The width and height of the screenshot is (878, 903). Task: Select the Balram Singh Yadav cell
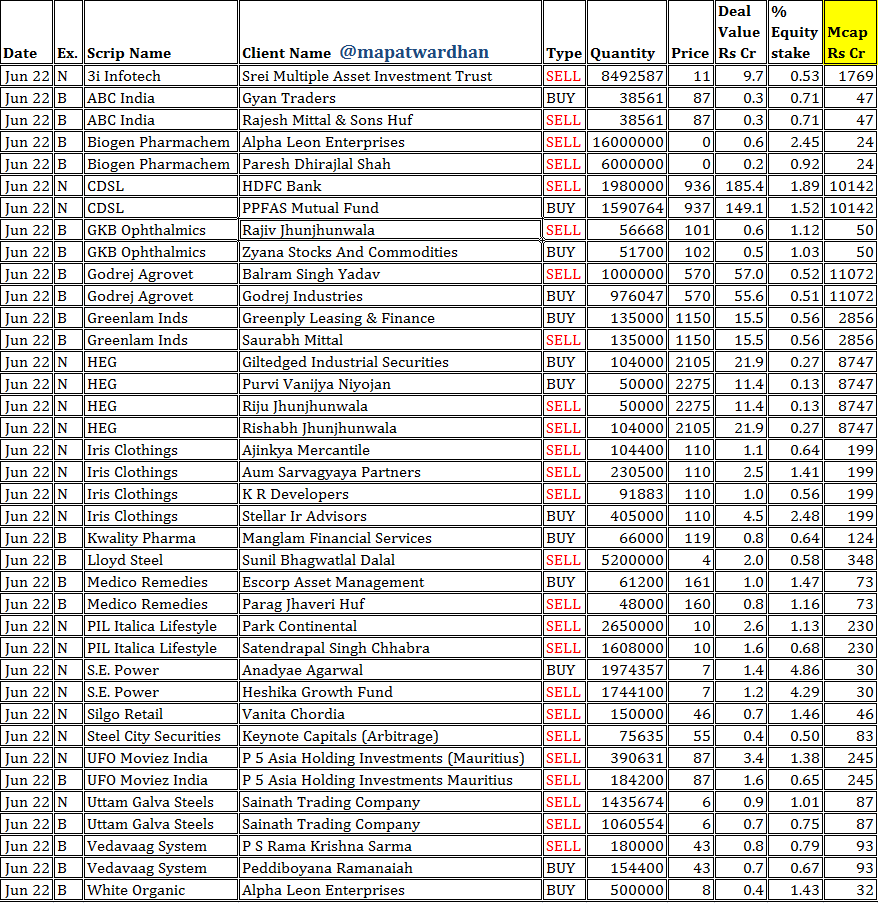(x=390, y=274)
